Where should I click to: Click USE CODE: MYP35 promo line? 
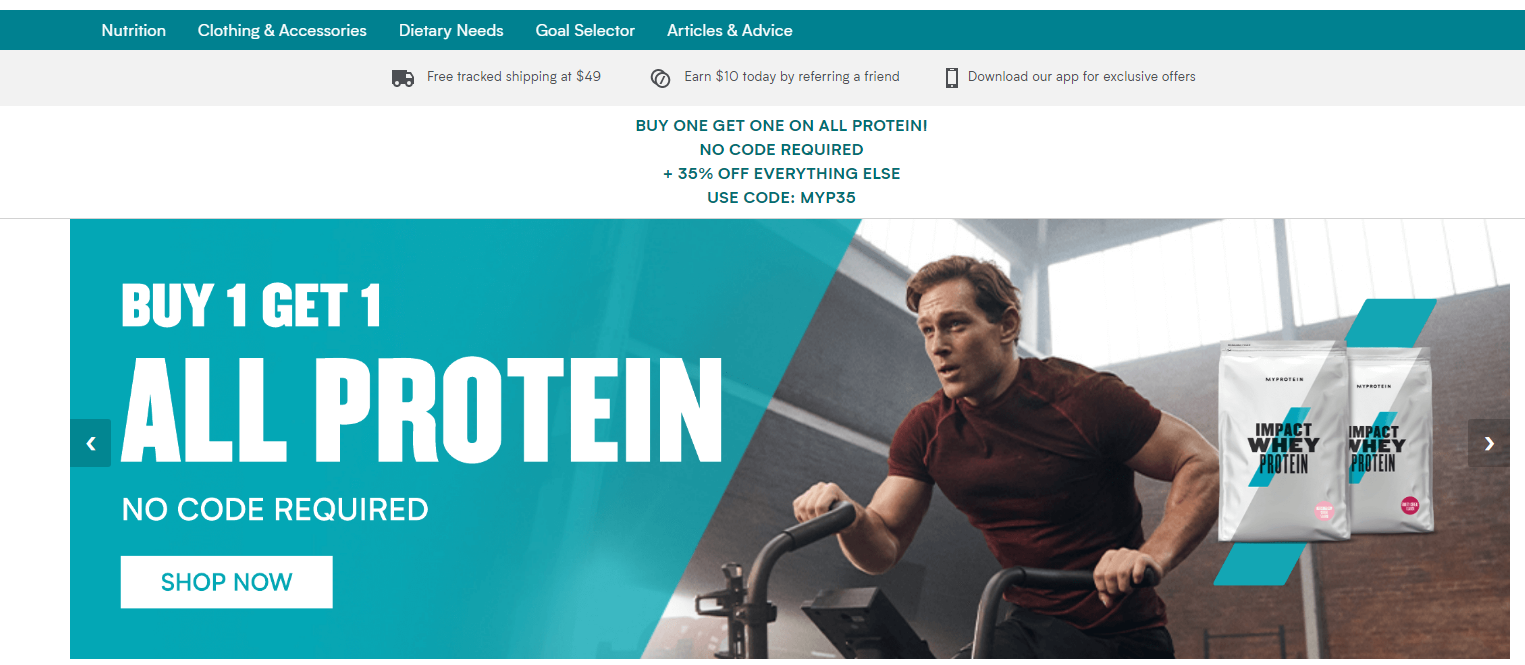(x=782, y=198)
